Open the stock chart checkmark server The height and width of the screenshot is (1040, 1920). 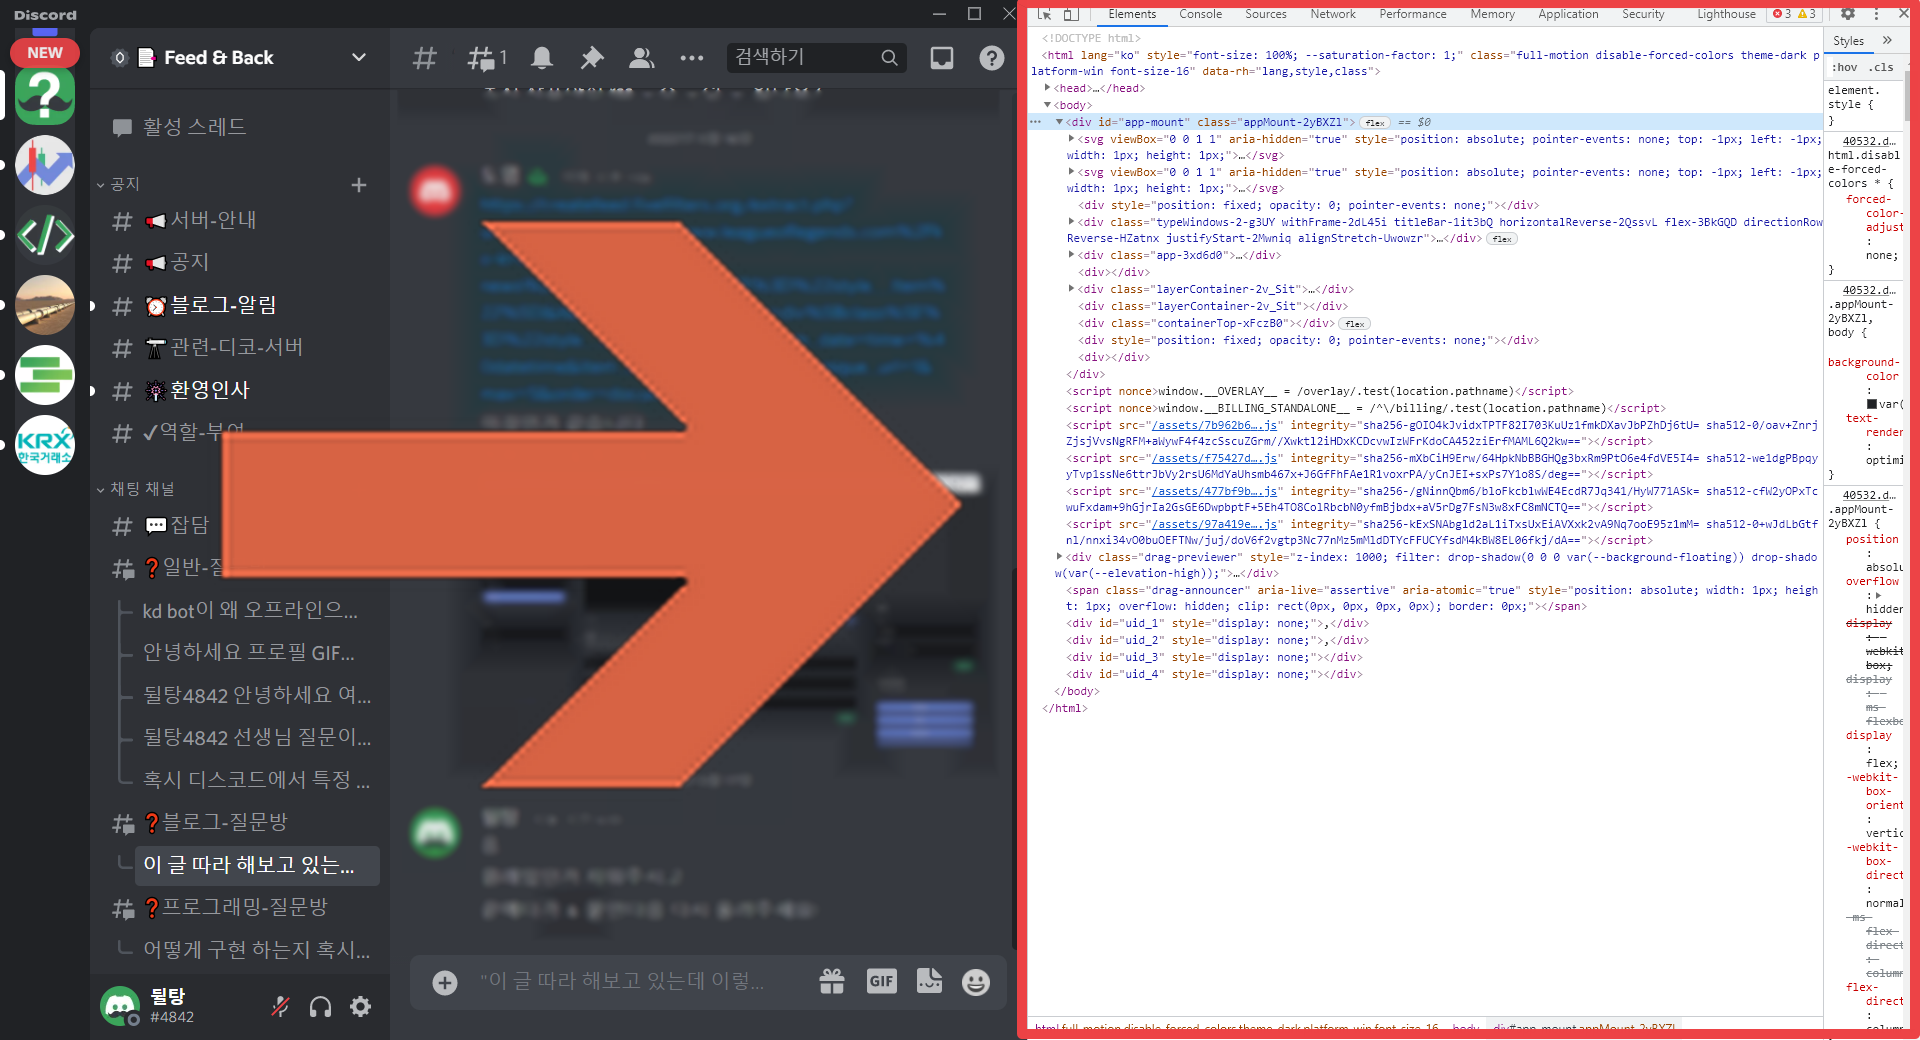pyautogui.click(x=45, y=165)
